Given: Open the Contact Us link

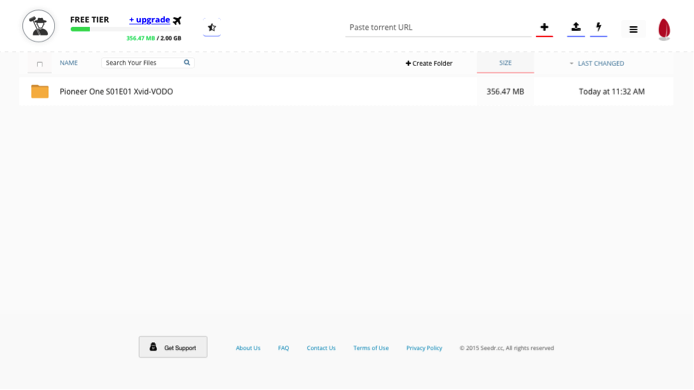Looking at the screenshot, I should click(321, 348).
